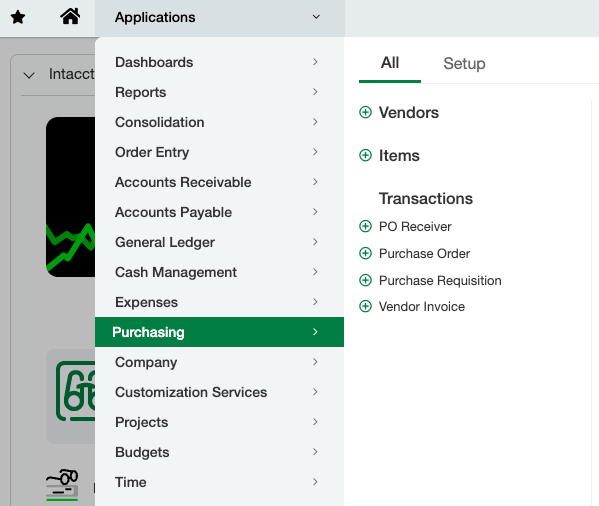
Task: Go to the home icon
Action: [70, 16]
